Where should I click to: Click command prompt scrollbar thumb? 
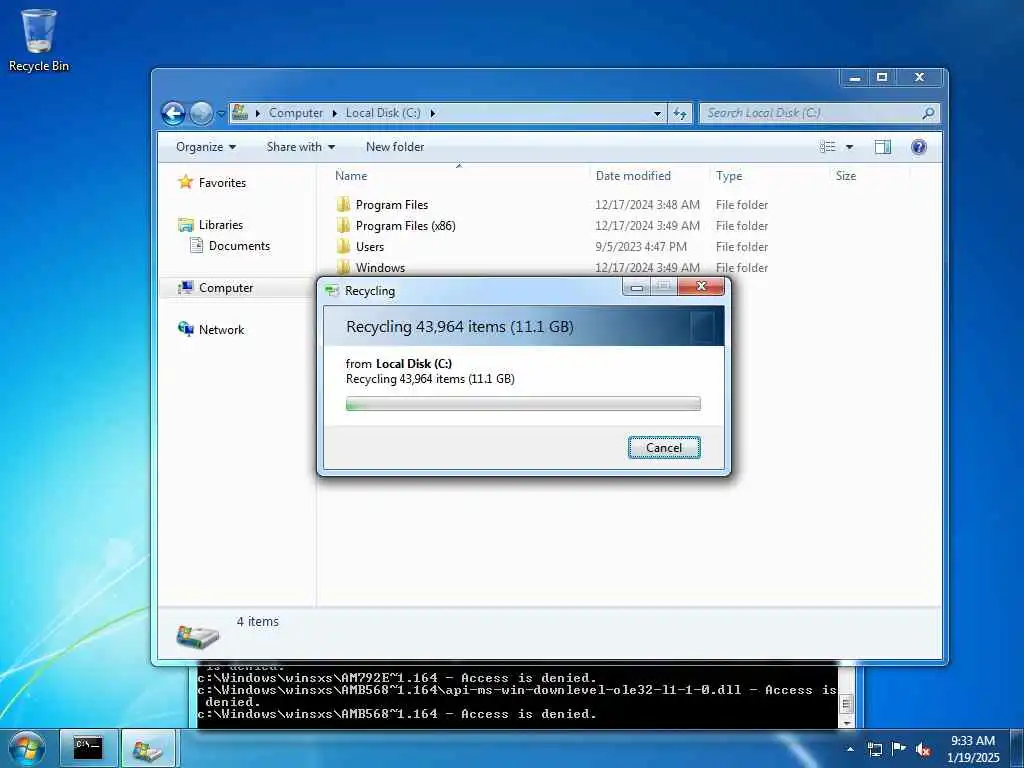point(846,705)
